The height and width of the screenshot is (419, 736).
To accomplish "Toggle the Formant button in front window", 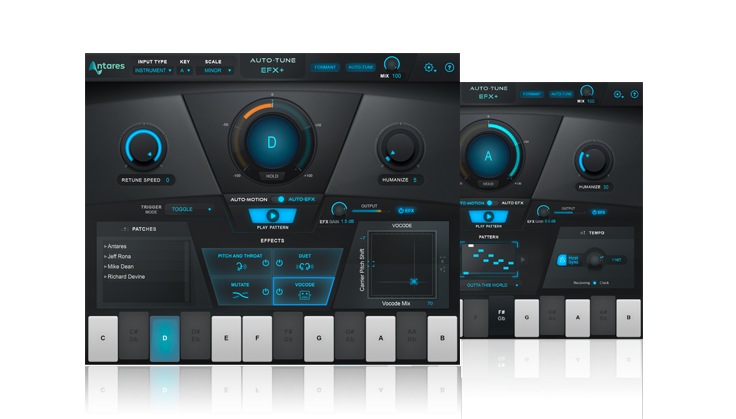I will [x=325, y=68].
